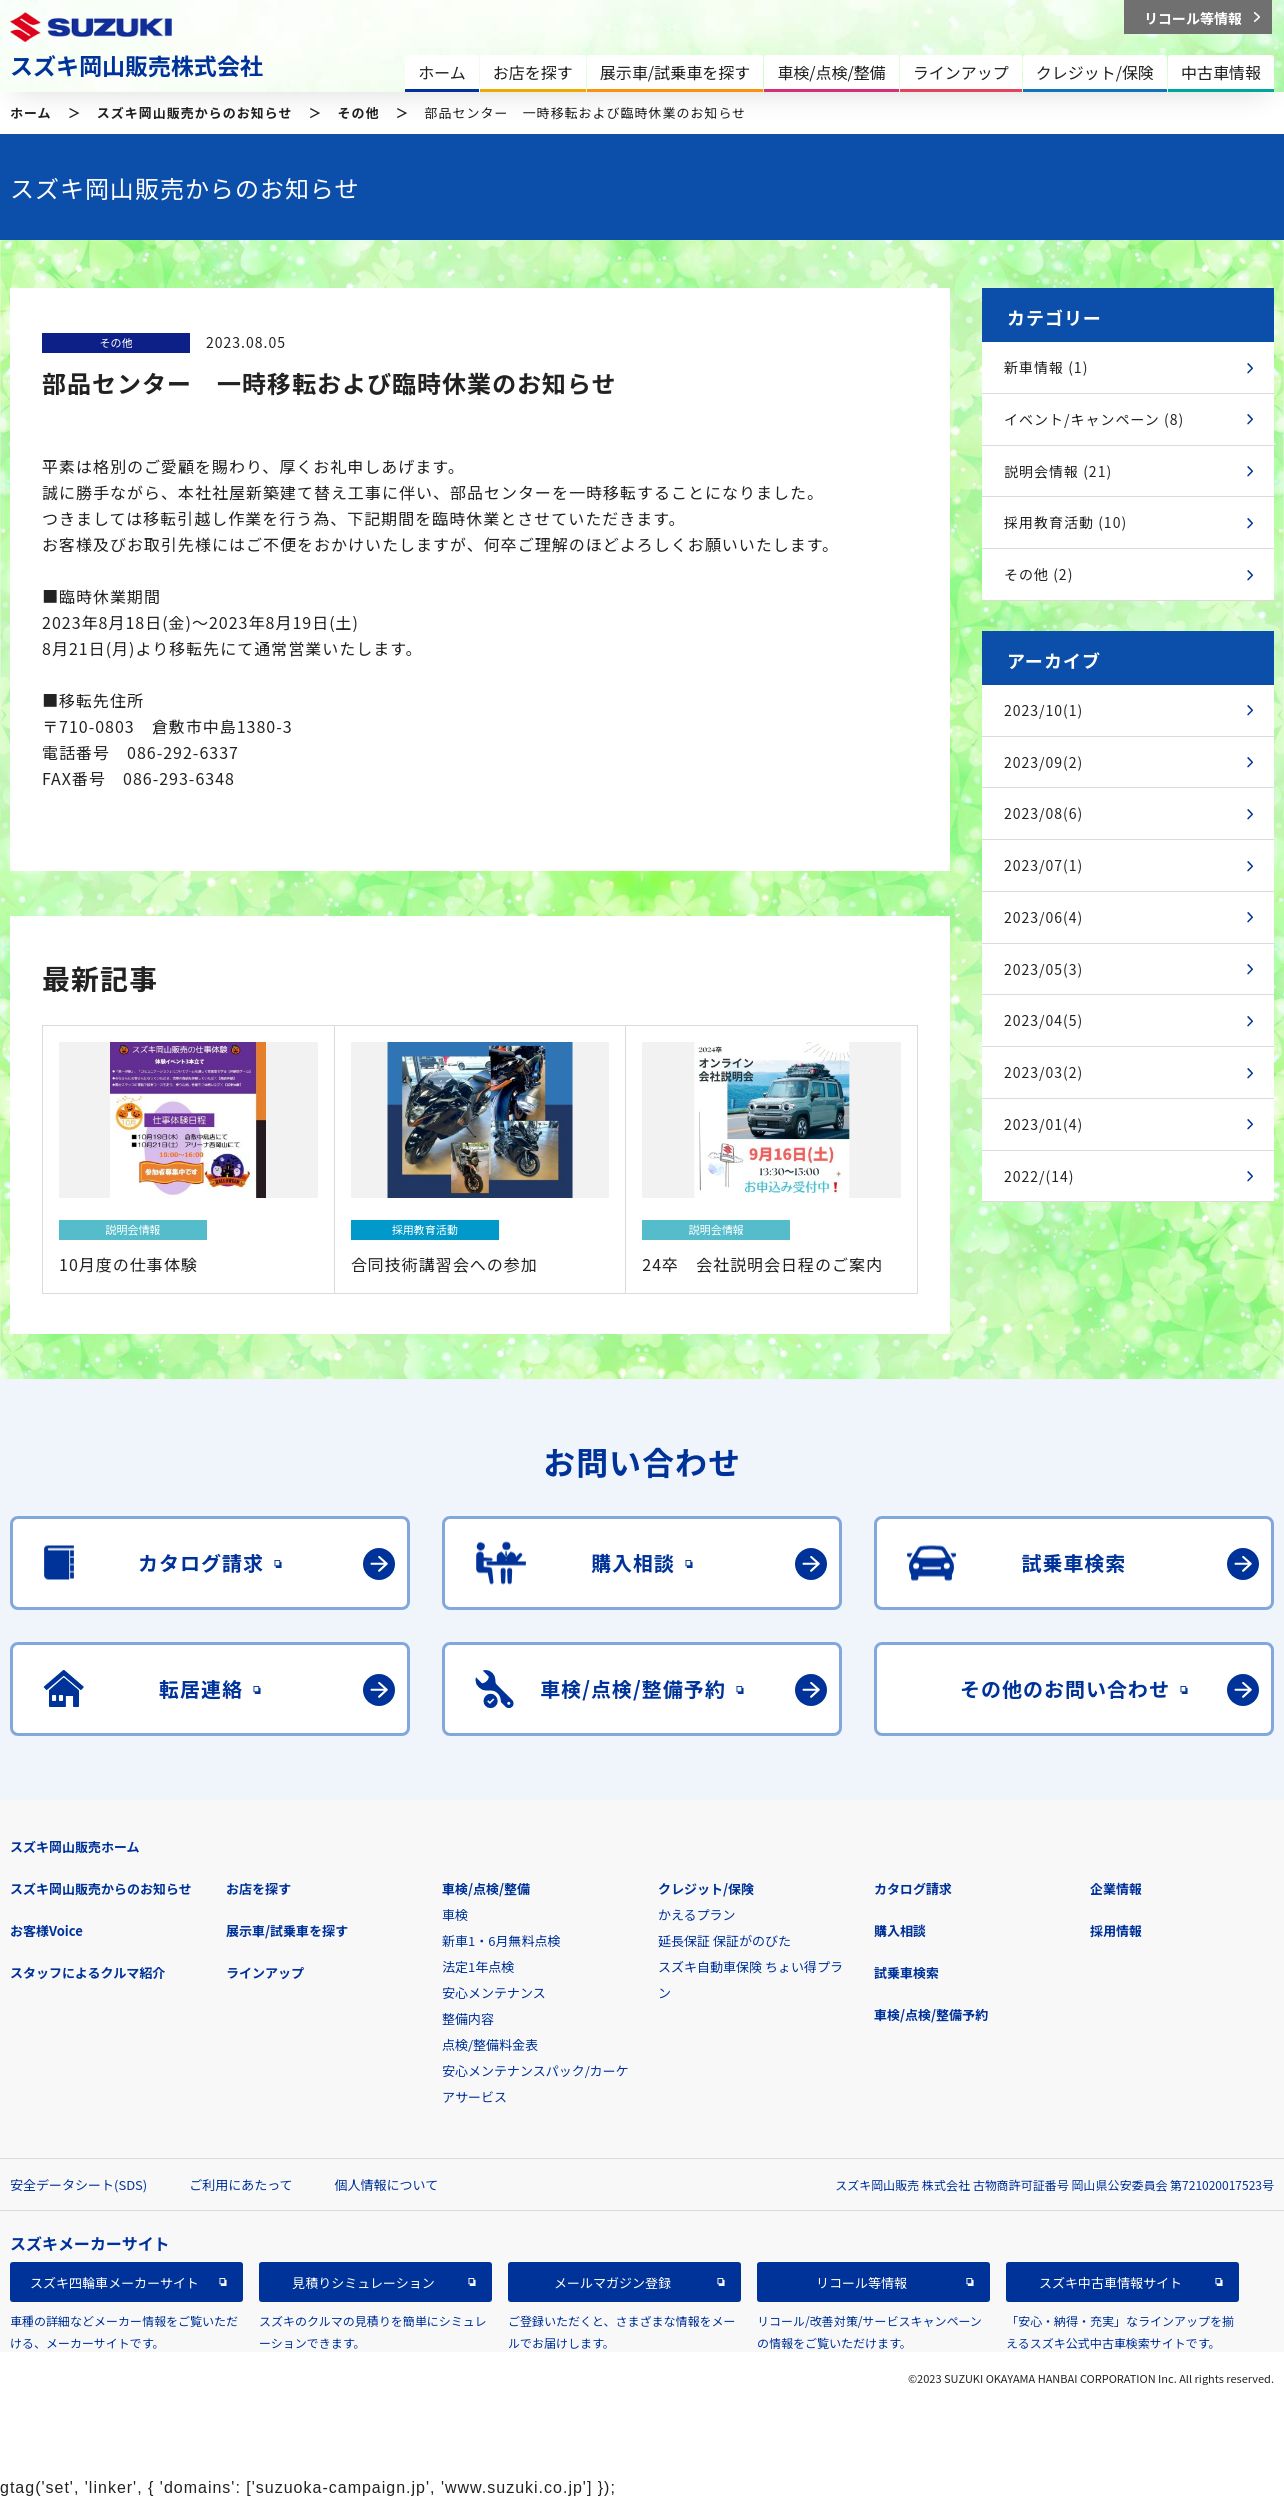1284x2501 pixels.
Task: Open その他 (2) category chevron
Action: [x=1250, y=575]
